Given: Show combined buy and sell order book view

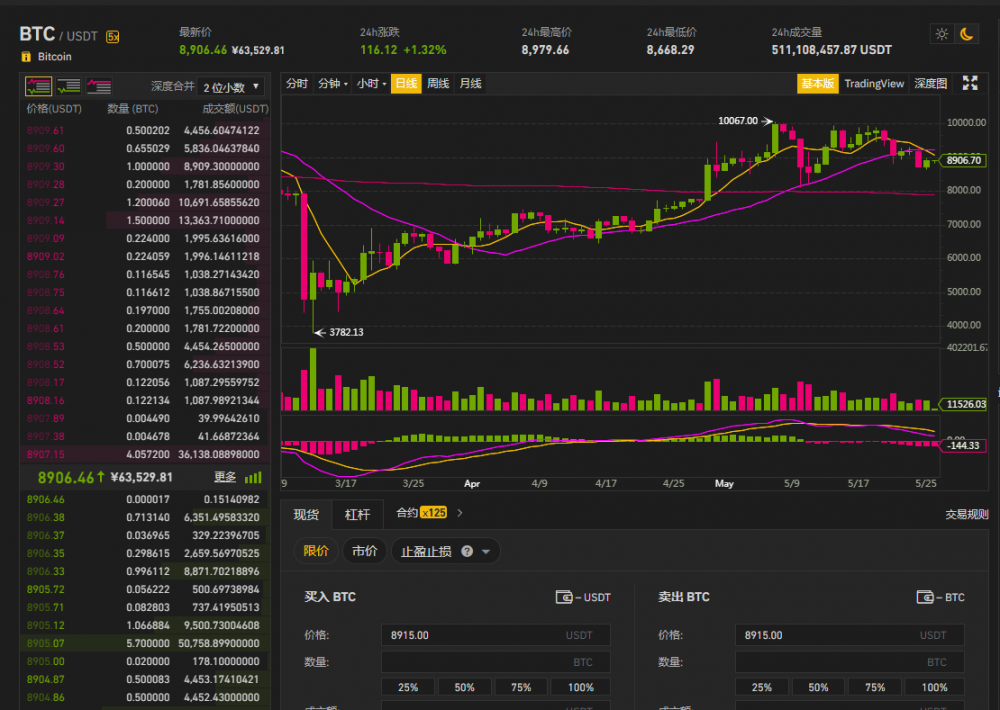Looking at the screenshot, I should (38, 86).
